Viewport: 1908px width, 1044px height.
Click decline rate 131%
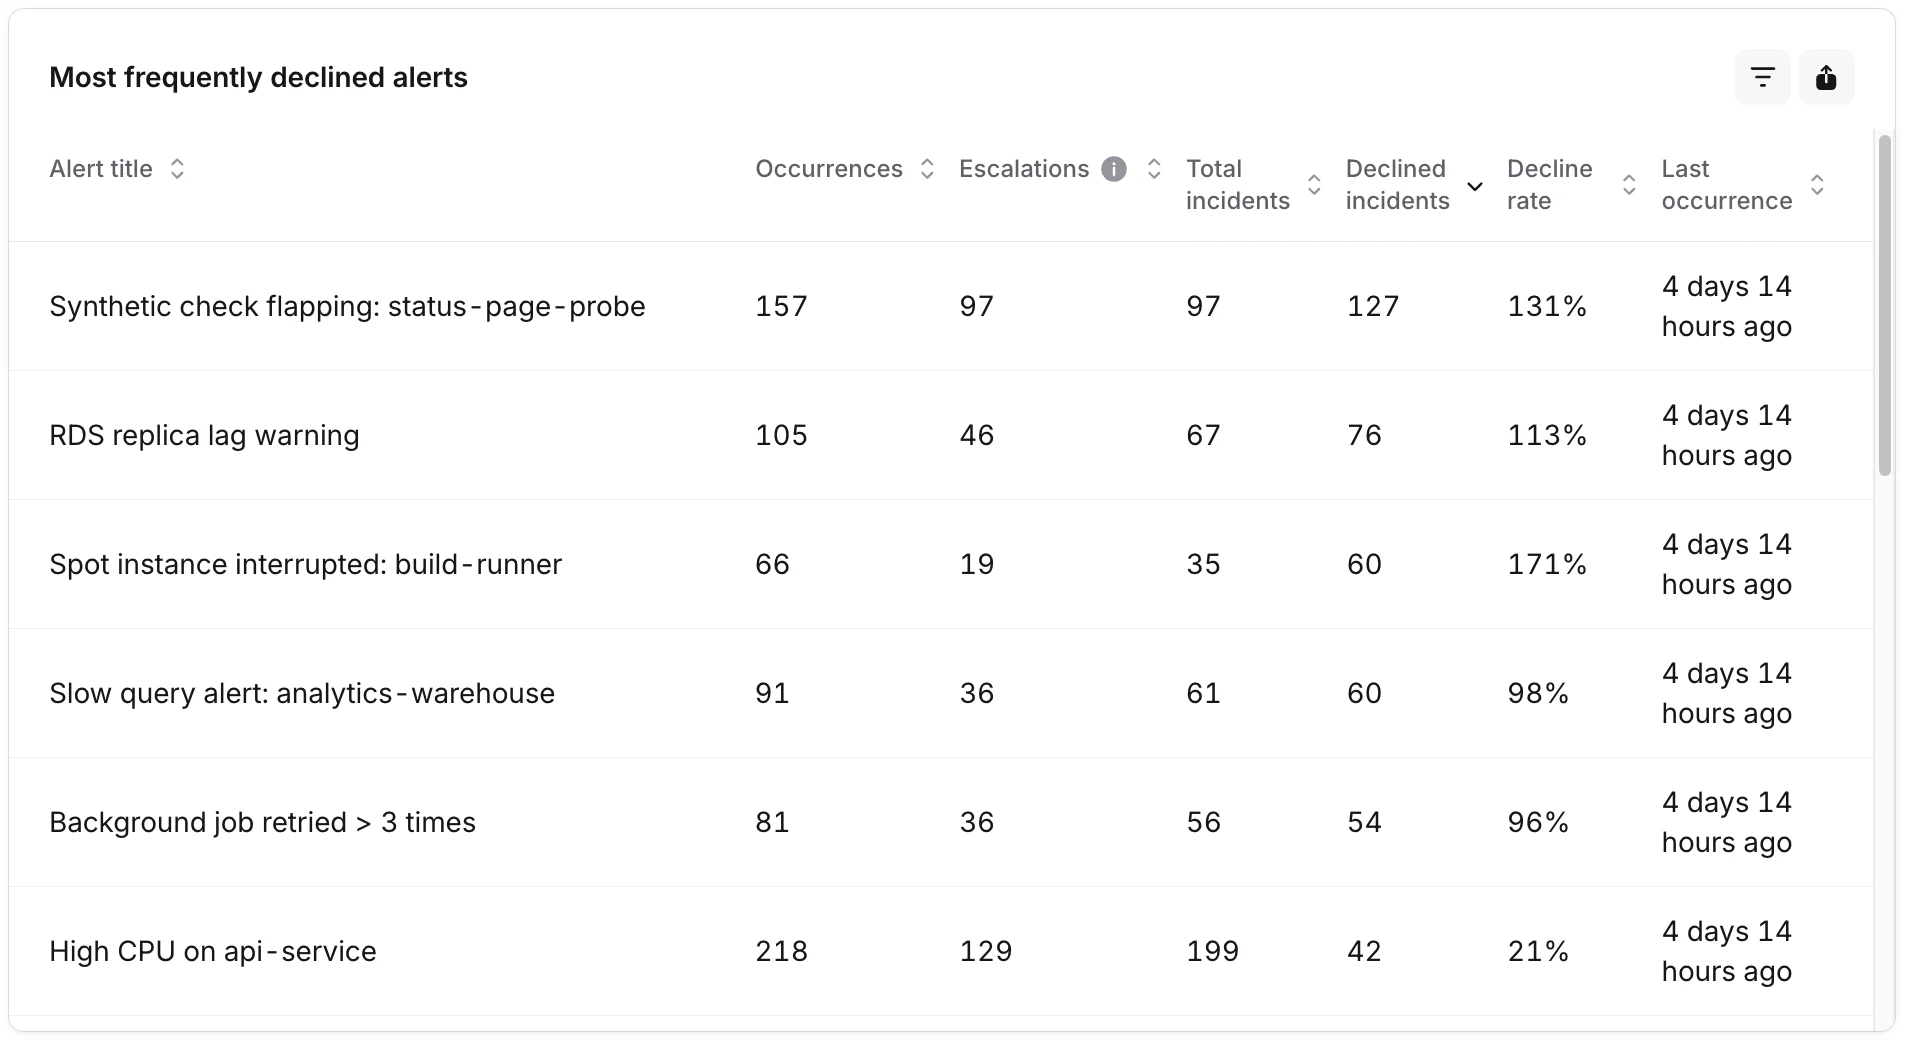click(1547, 306)
